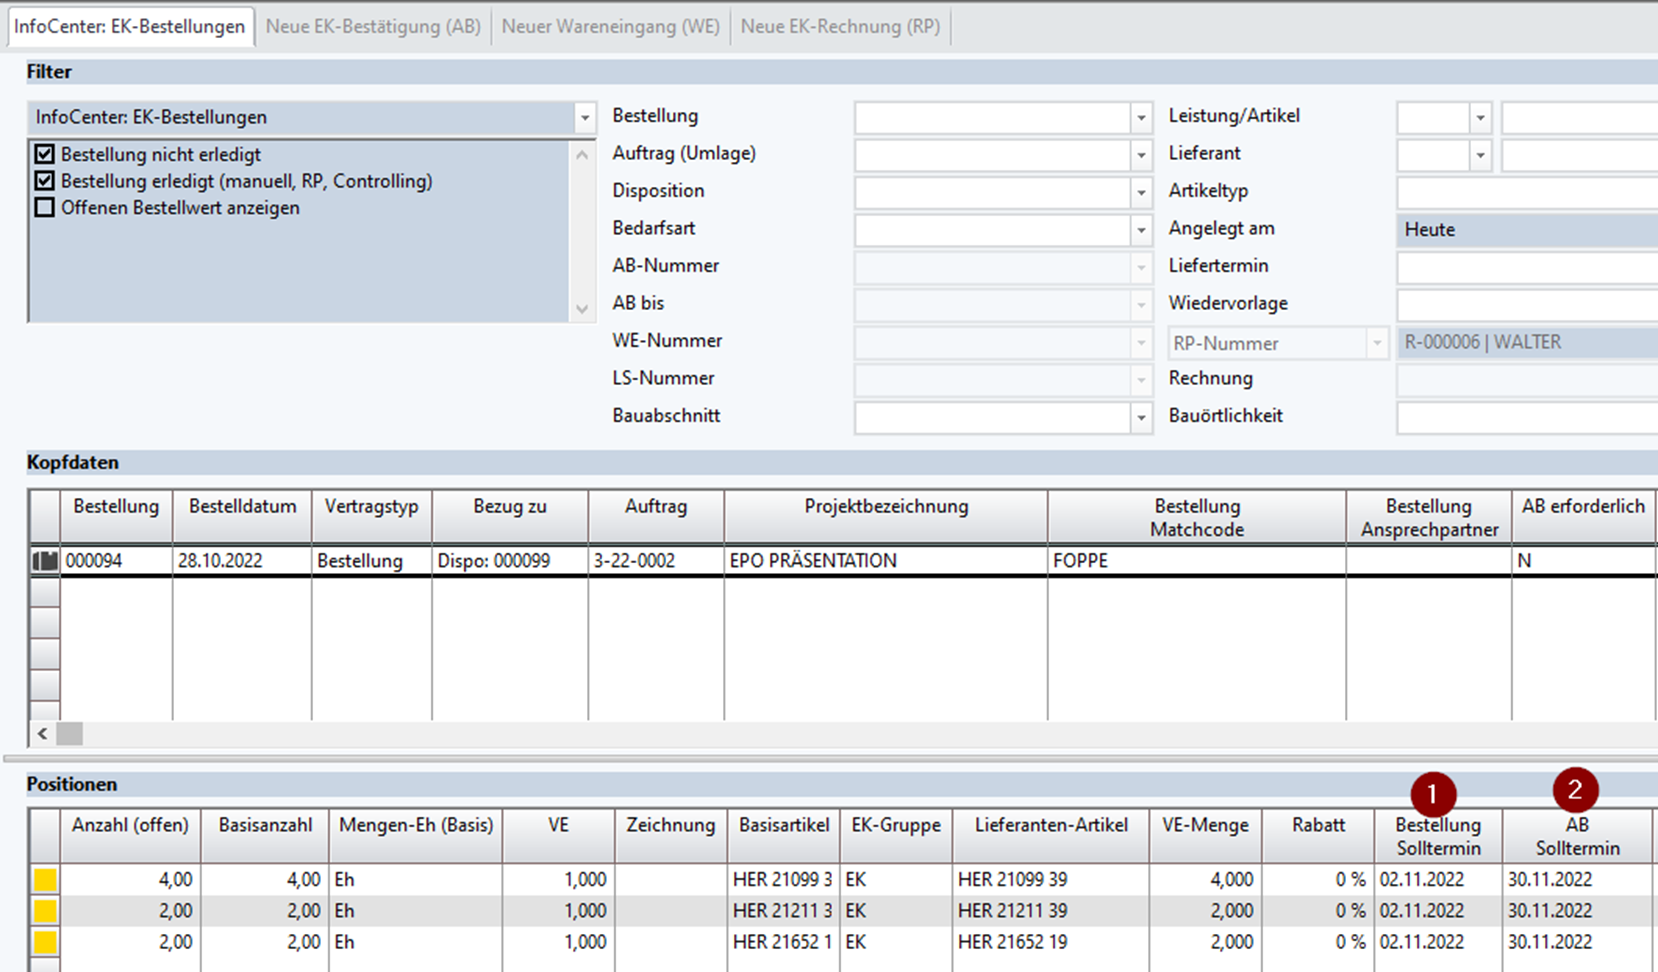This screenshot has width=1658, height=972.
Task: Open the InfoCenter: EK-Bestellungen filter dropdown
Action: [585, 118]
